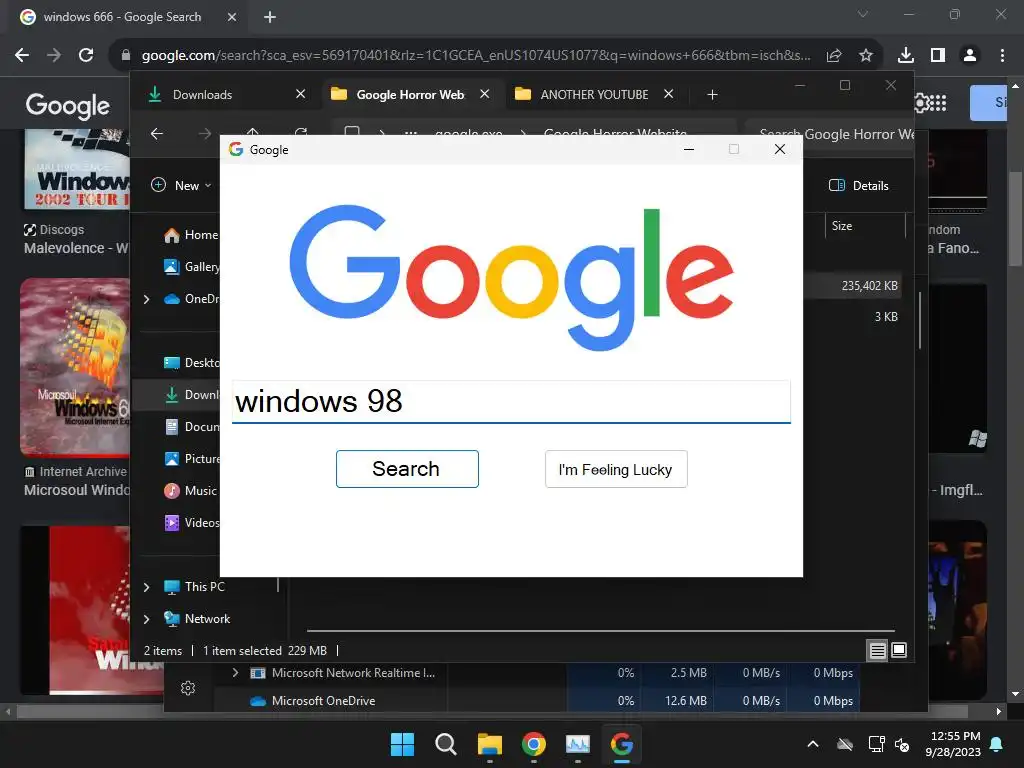Open the New dropdown in File Explorer
The width and height of the screenshot is (1024, 768).
182,185
